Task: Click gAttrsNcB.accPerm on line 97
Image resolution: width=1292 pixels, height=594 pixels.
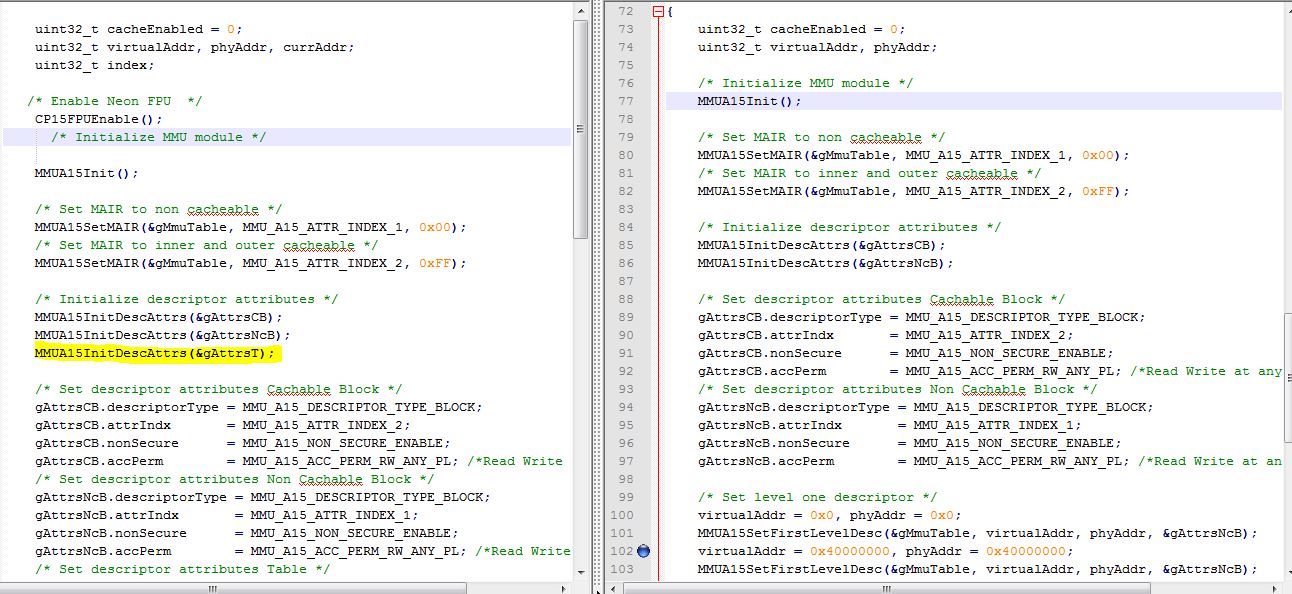Action: [x=766, y=461]
